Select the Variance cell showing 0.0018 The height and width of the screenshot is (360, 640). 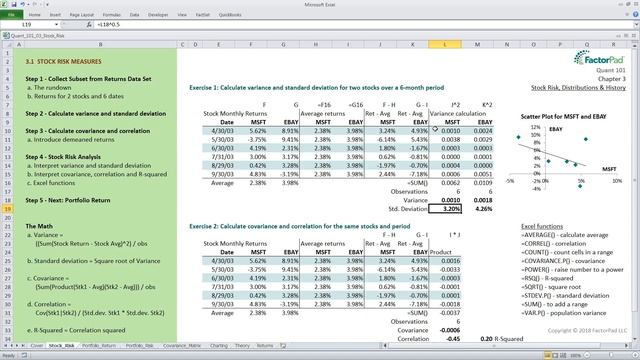[x=477, y=200]
